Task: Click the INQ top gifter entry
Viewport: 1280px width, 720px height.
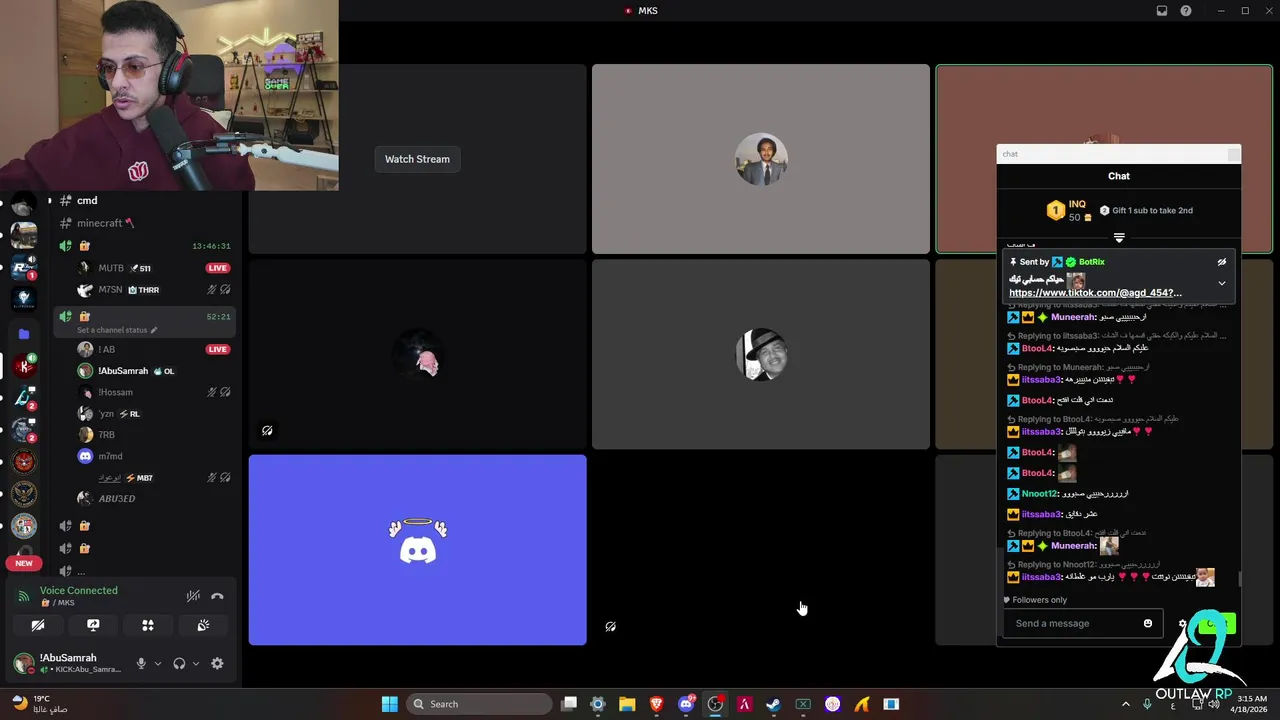Action: pos(1070,210)
